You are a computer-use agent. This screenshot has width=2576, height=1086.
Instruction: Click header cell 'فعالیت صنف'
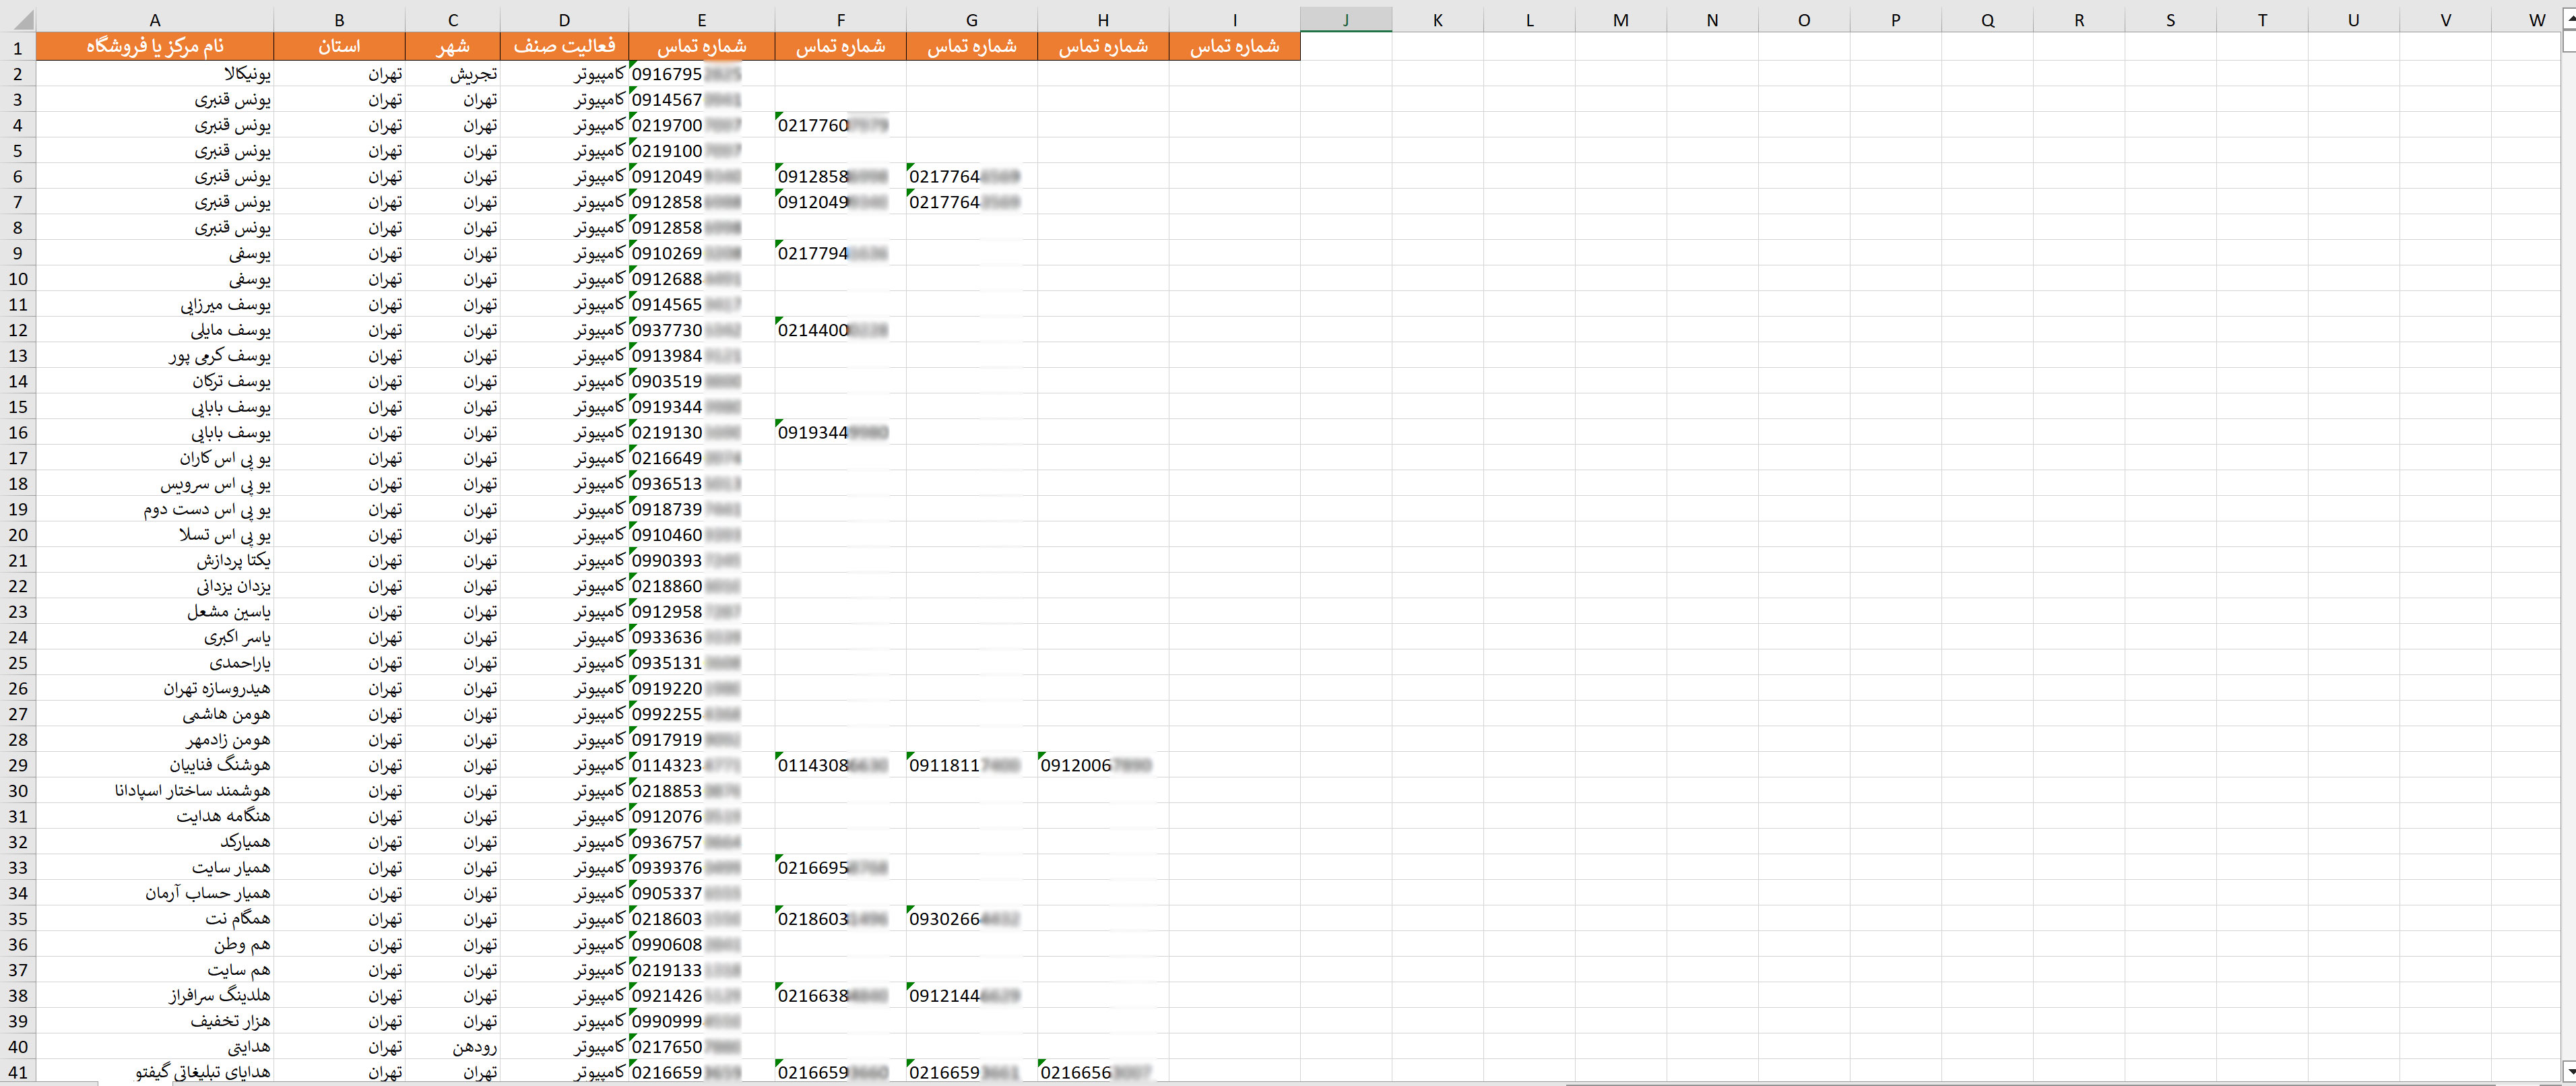[564, 46]
